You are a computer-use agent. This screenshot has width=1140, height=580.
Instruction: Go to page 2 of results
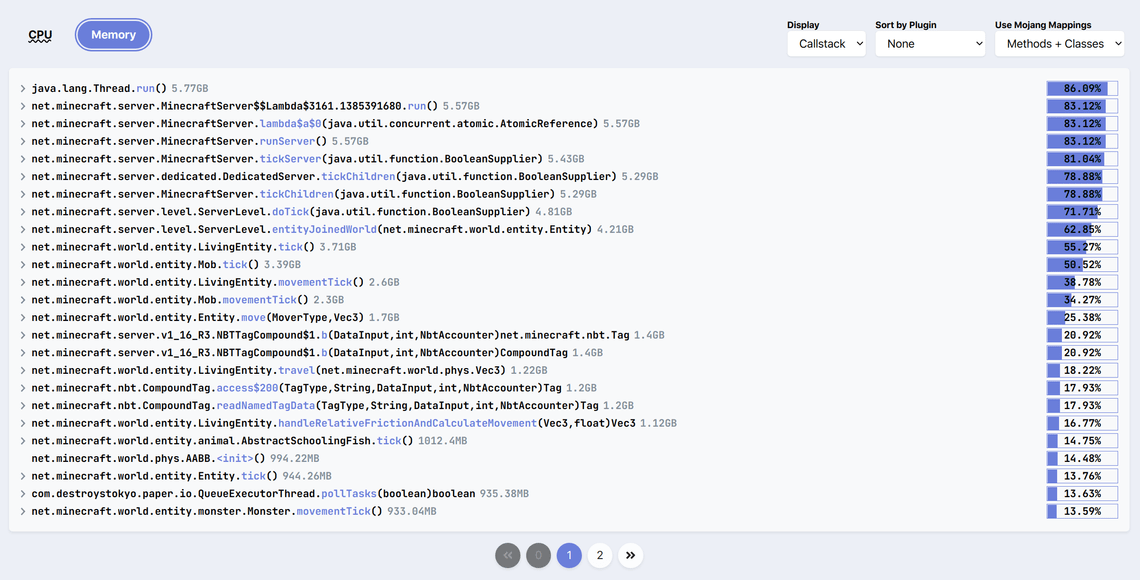[599, 555]
